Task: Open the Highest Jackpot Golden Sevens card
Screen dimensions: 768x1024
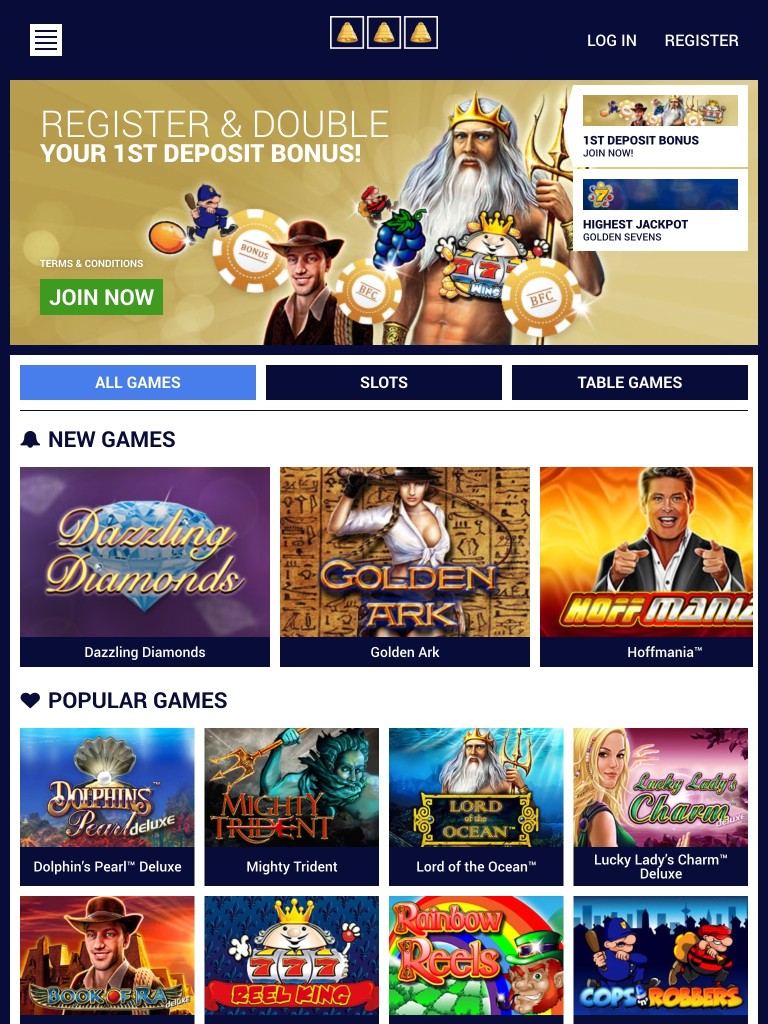Action: tap(660, 210)
